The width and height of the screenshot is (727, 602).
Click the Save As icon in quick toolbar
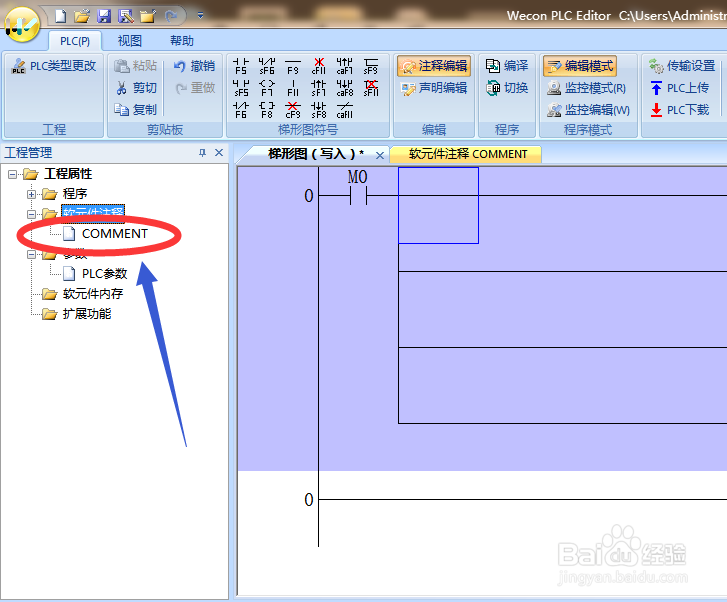pyautogui.click(x=126, y=16)
